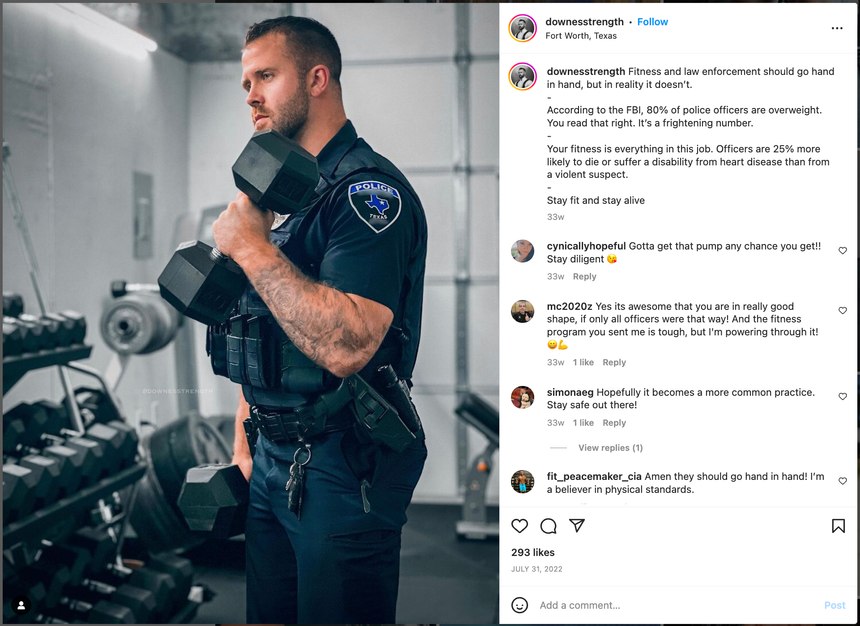Save post with the bookmark icon
Image resolution: width=860 pixels, height=626 pixels.
[838, 526]
